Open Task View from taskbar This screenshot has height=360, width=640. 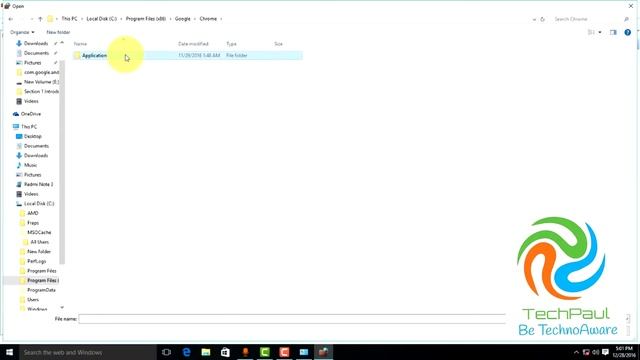(166, 352)
